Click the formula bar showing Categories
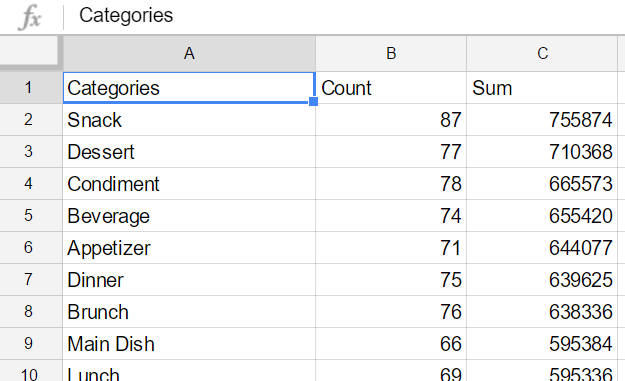This screenshot has height=381, width=625. coord(343,16)
